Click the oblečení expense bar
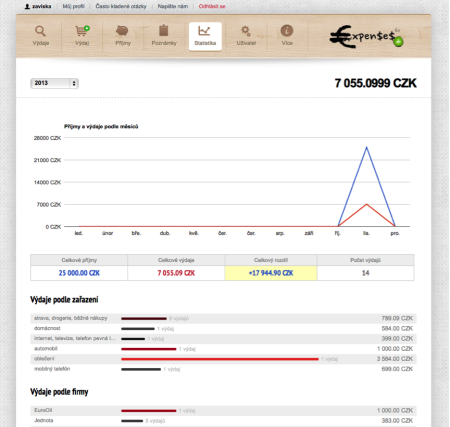 coord(220,359)
